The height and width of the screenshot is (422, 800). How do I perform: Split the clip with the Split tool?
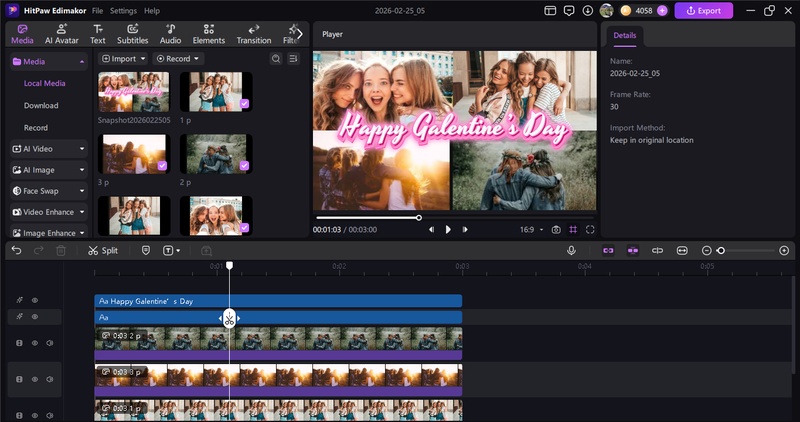click(x=103, y=251)
